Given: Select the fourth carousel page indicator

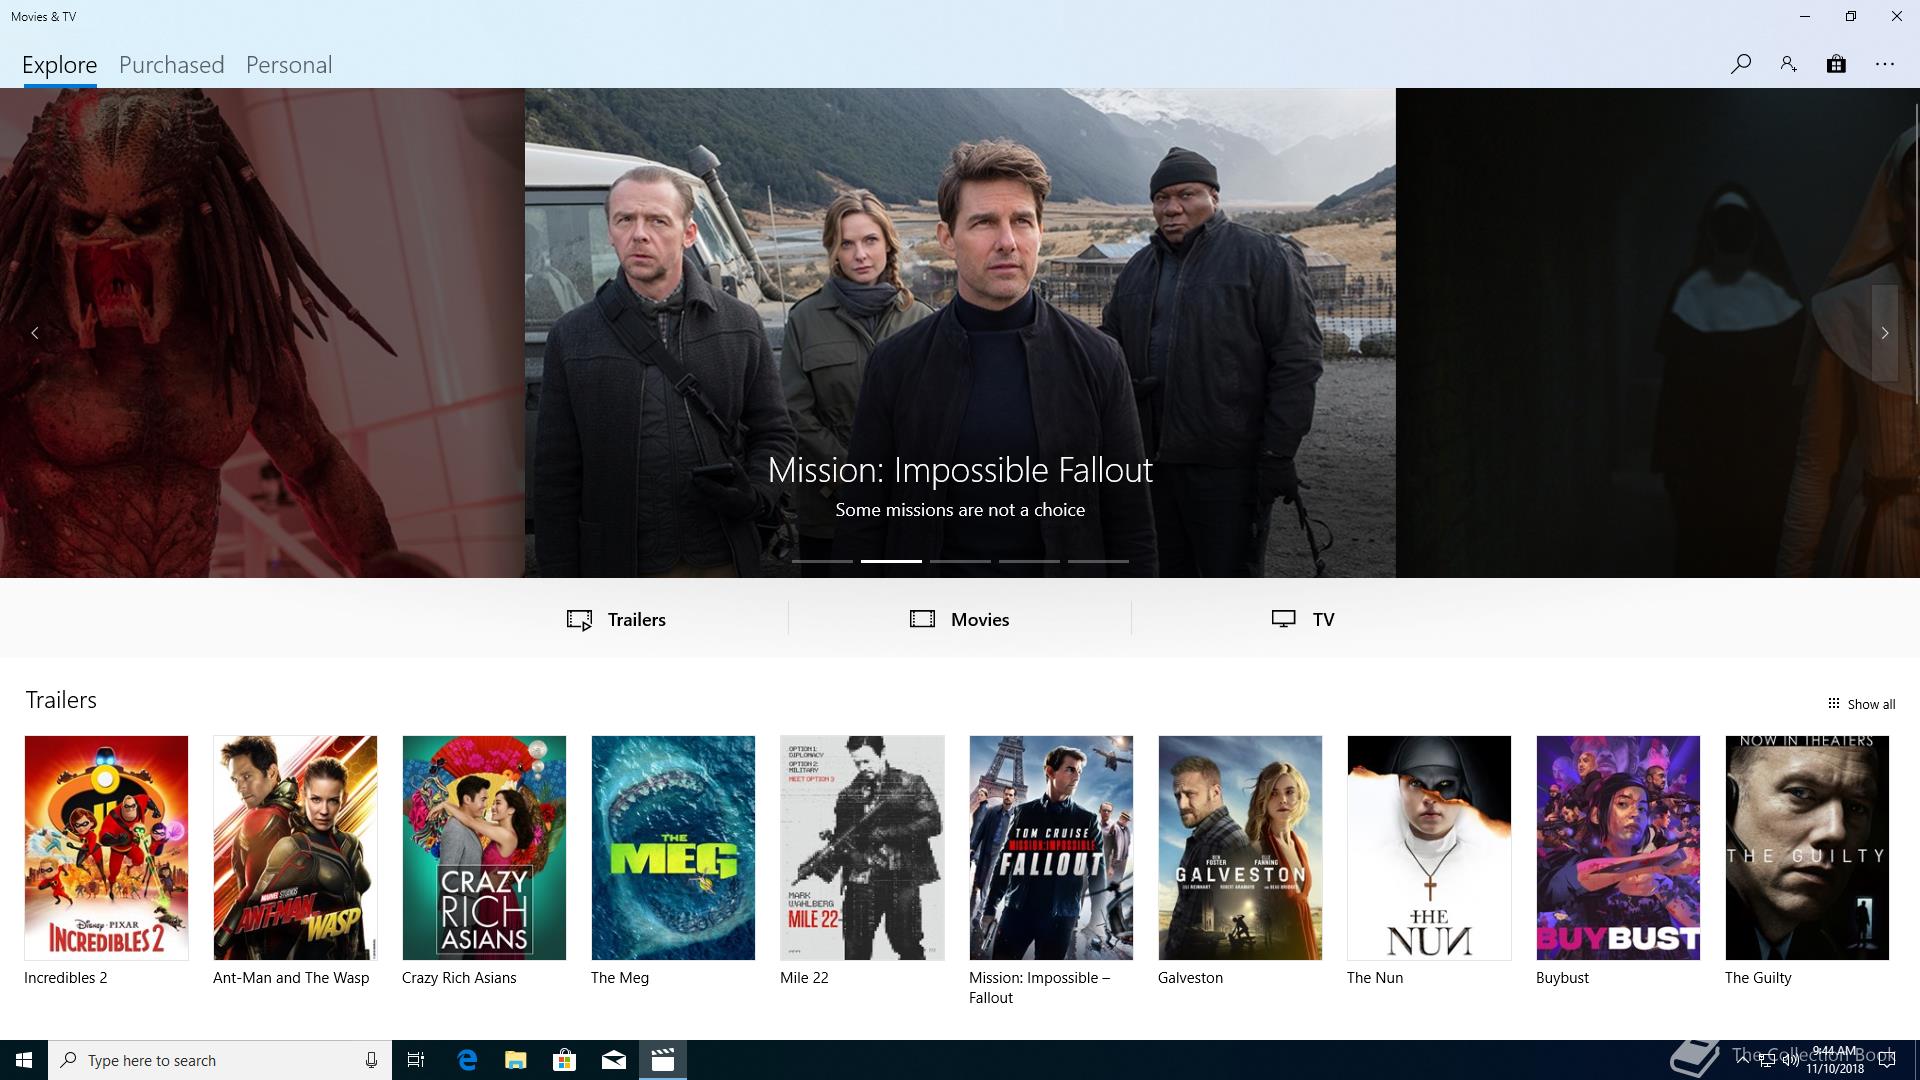Looking at the screenshot, I should tap(1029, 561).
